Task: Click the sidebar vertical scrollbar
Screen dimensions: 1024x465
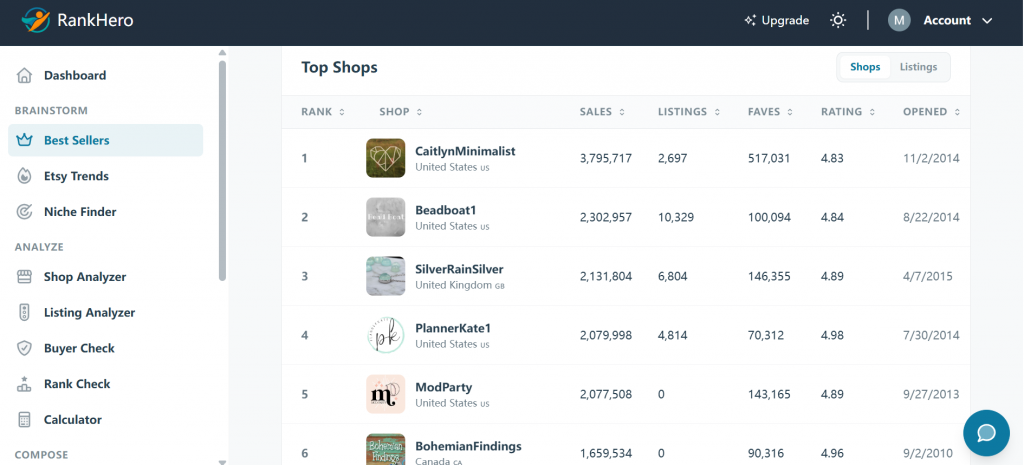Action: click(x=222, y=170)
